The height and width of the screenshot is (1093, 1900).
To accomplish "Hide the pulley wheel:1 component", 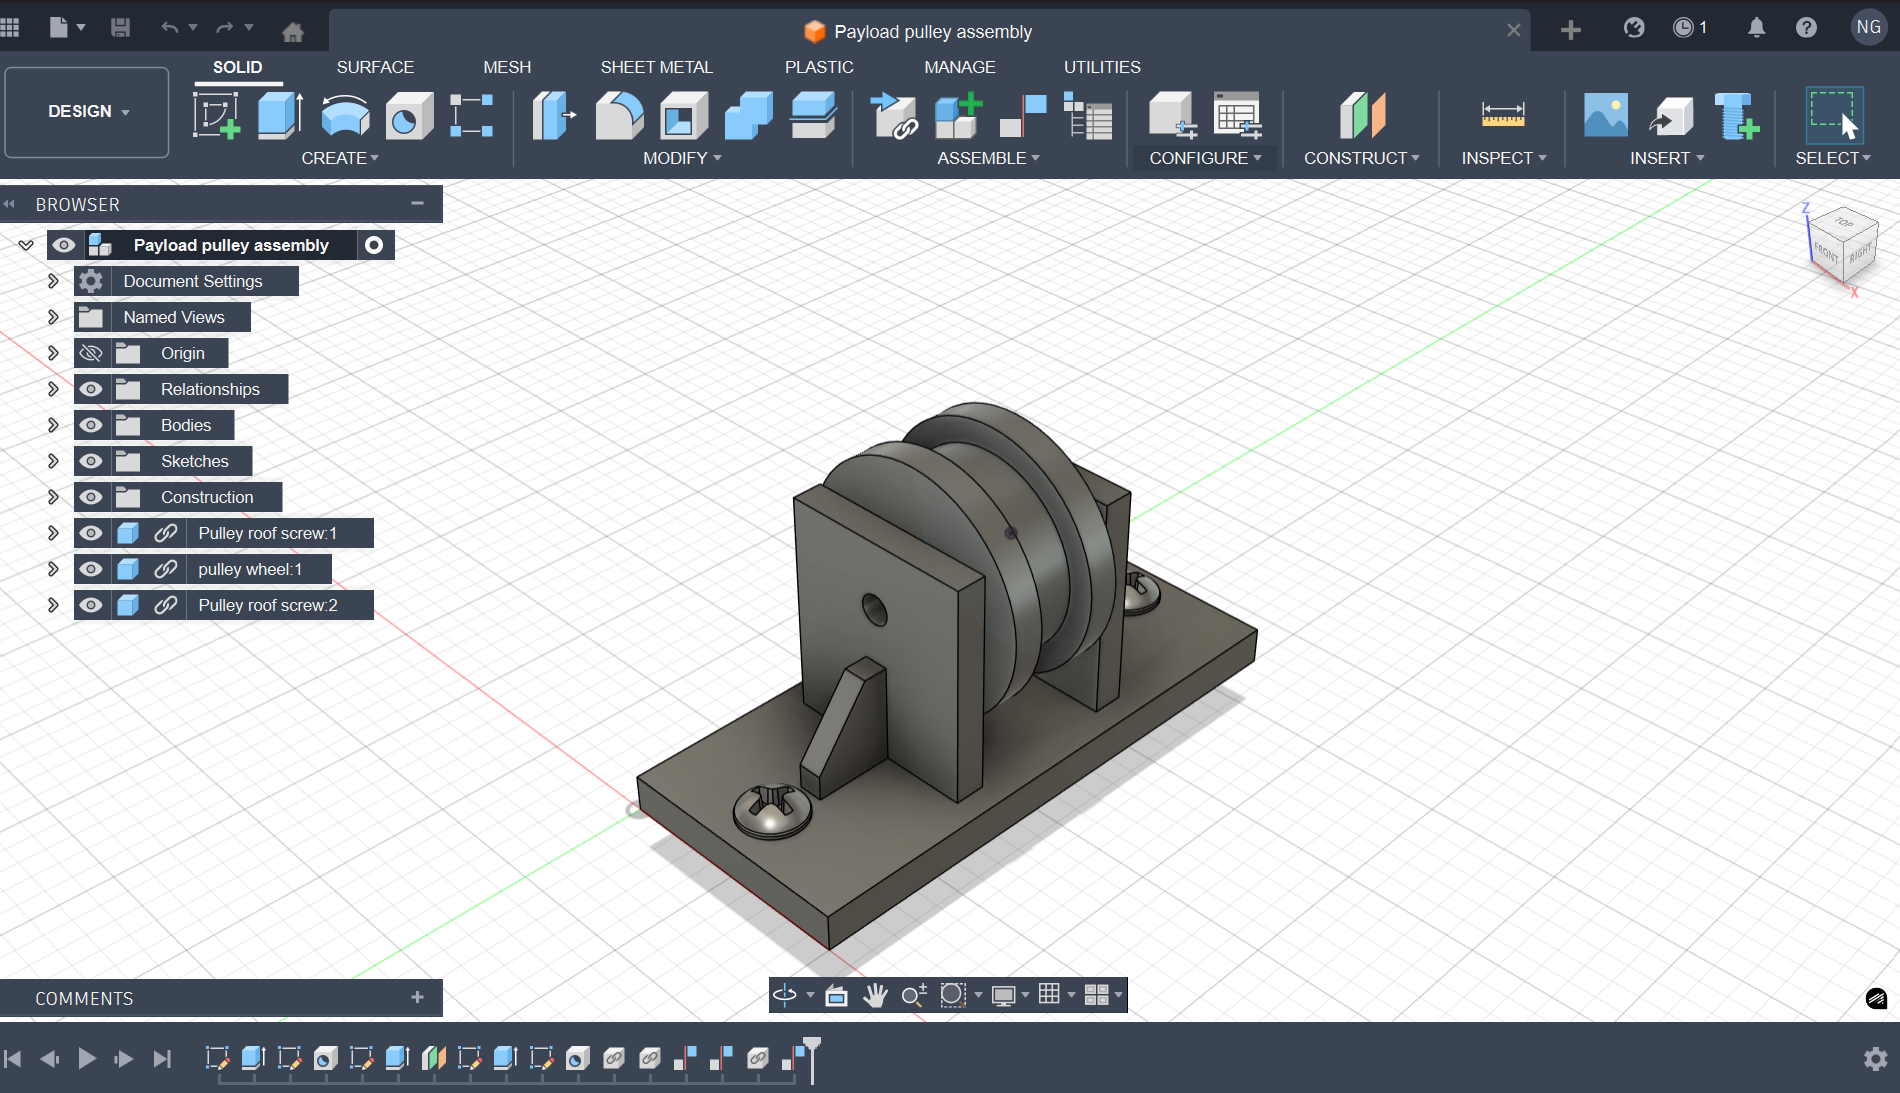I will [x=91, y=569].
